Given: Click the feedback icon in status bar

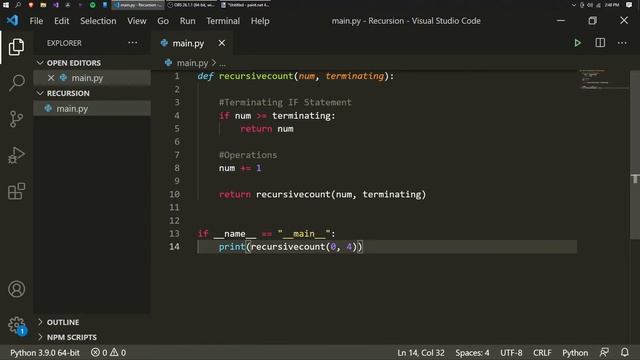Looking at the screenshot, I should point(604,352).
